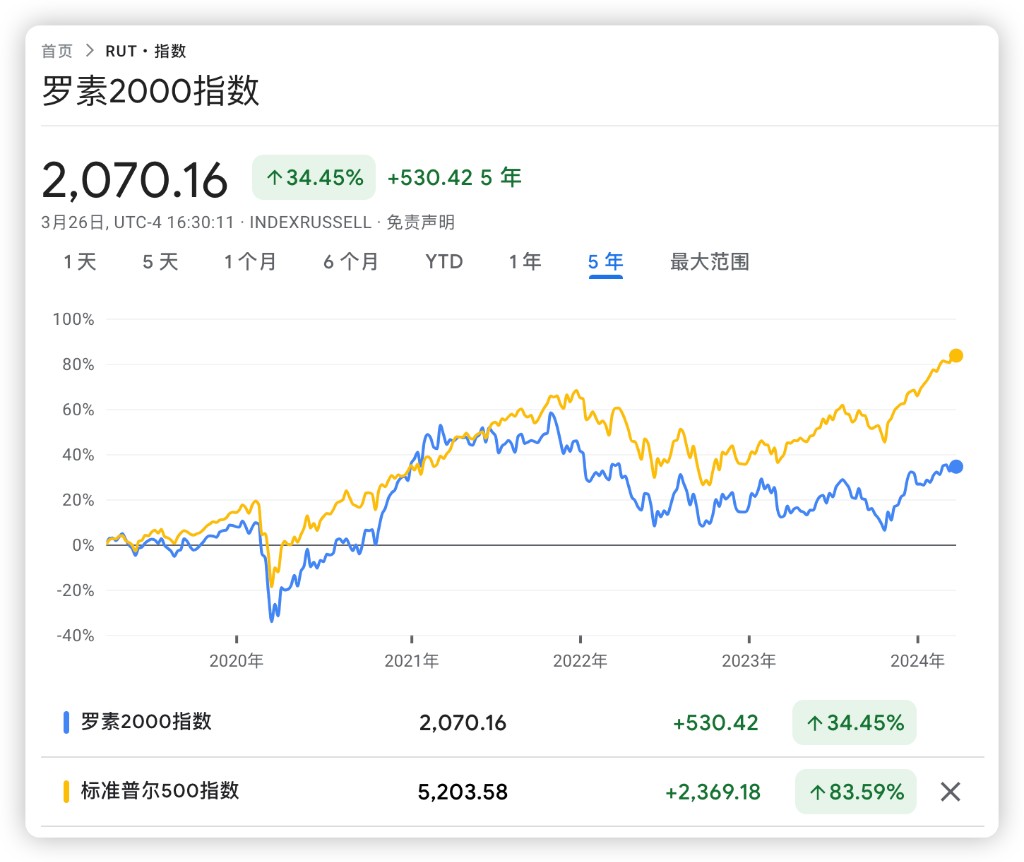
Task: Select the 5天 time range tab
Action: coord(160,262)
